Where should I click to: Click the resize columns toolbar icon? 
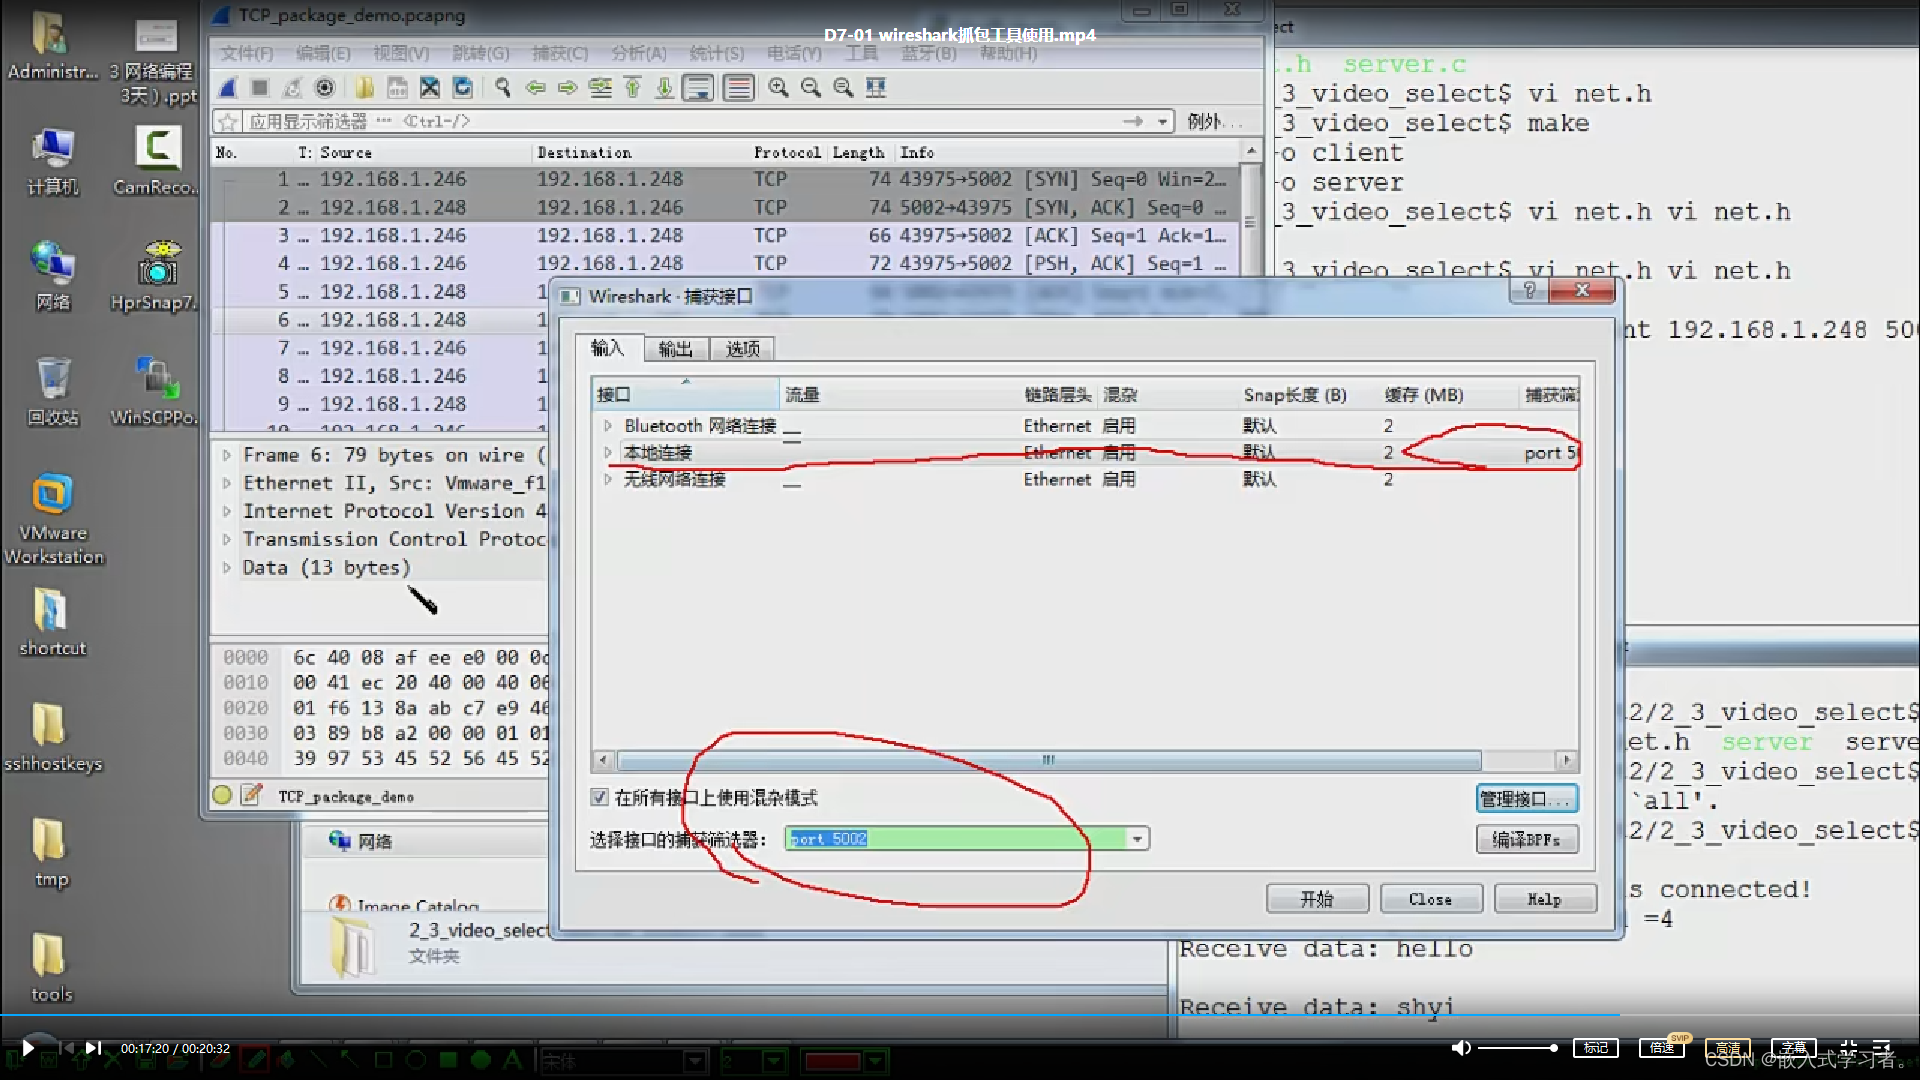pyautogui.click(x=876, y=88)
